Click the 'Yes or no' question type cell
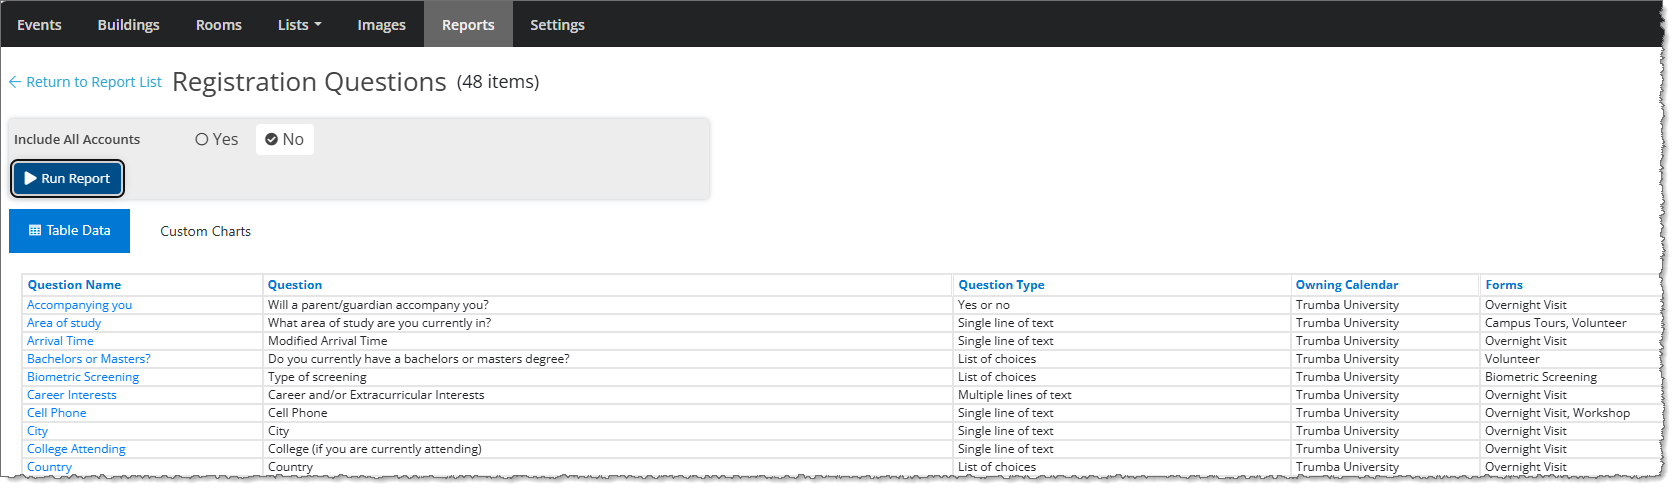 (984, 305)
